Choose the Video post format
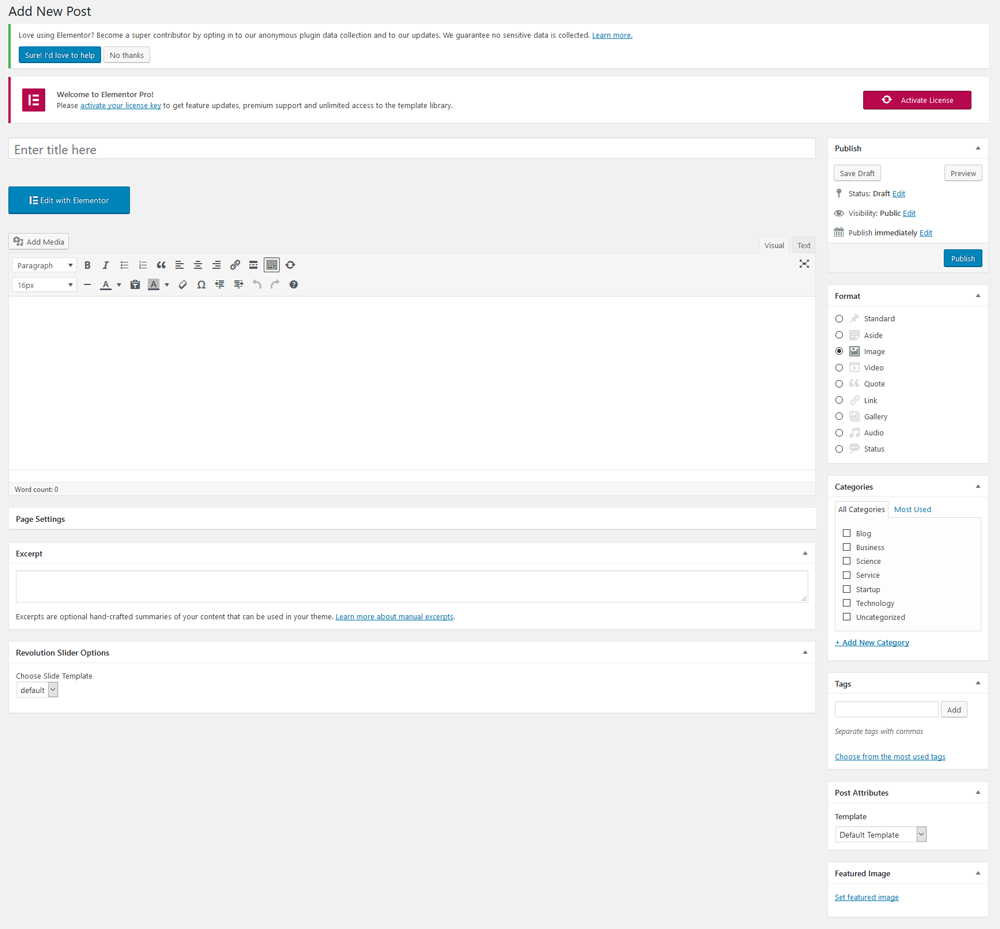The image size is (1000, 929). [x=839, y=368]
